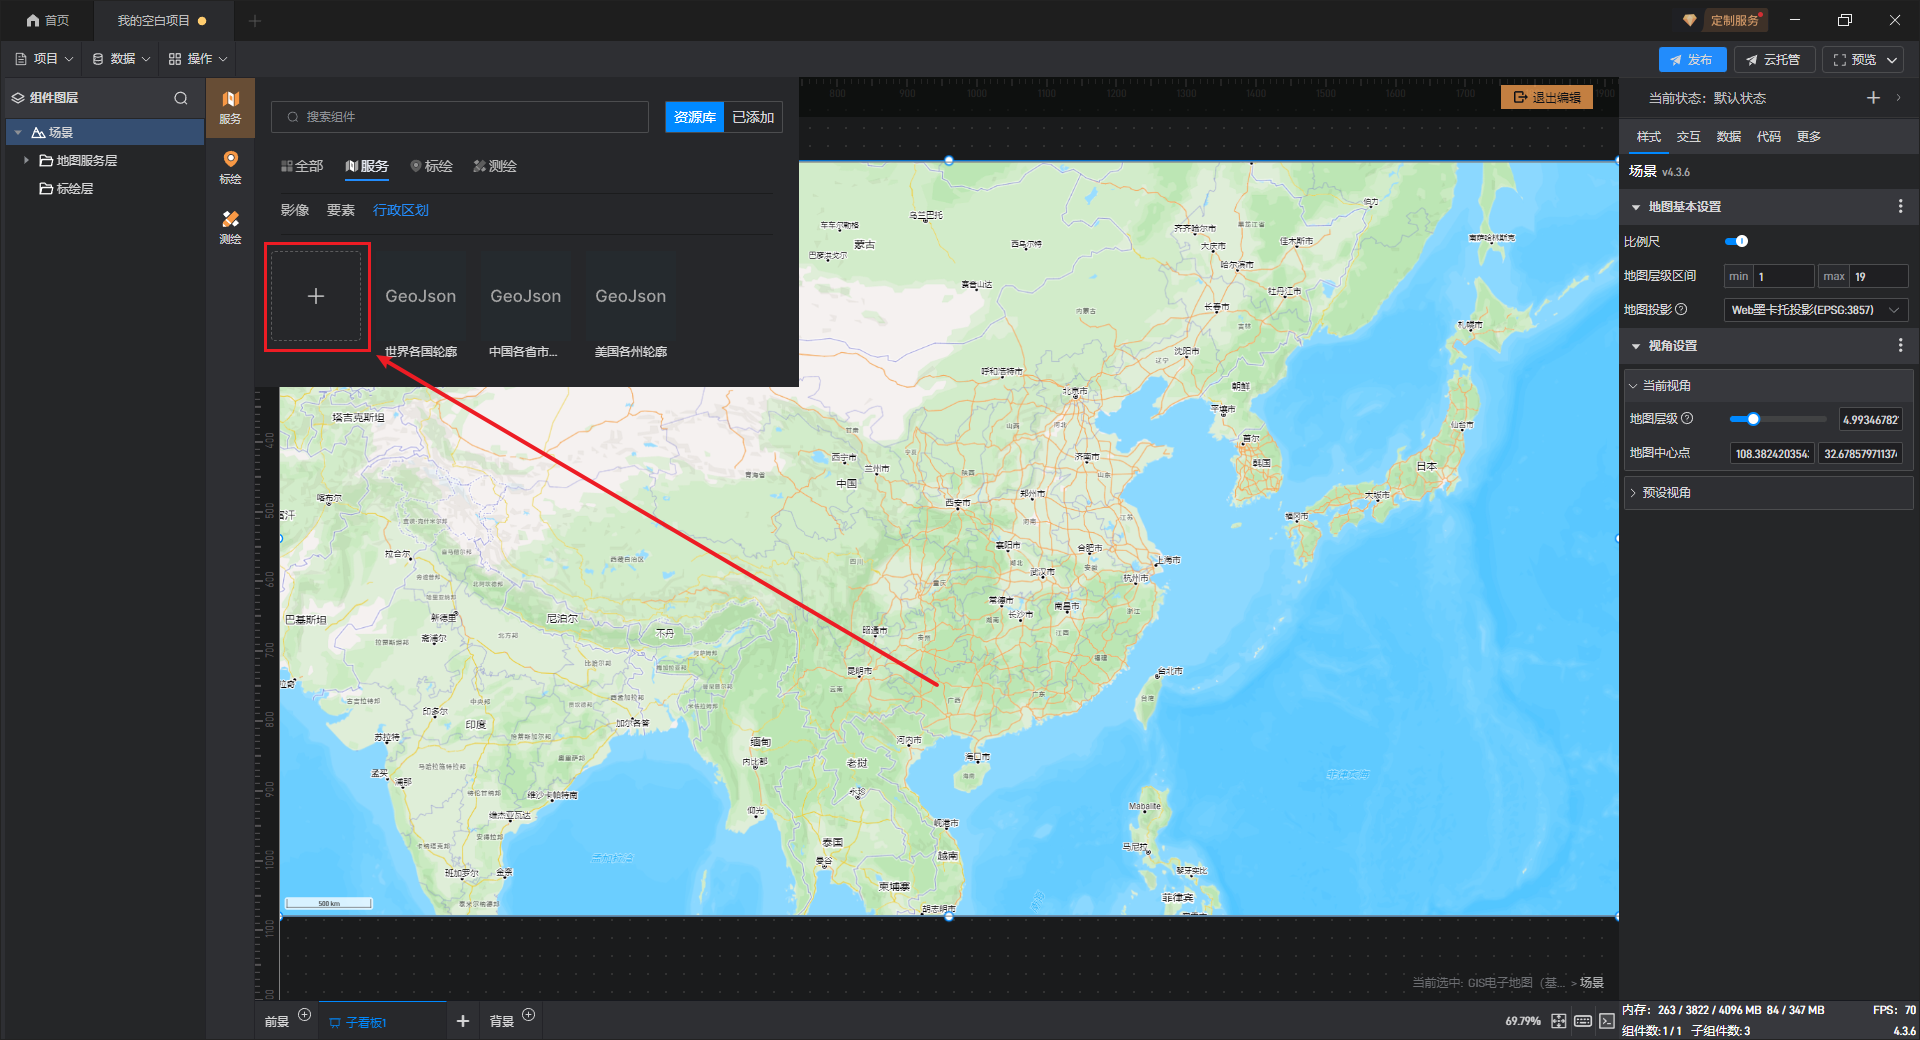Open the 测绘 sidebar category
1920x1040 pixels.
tap(230, 227)
